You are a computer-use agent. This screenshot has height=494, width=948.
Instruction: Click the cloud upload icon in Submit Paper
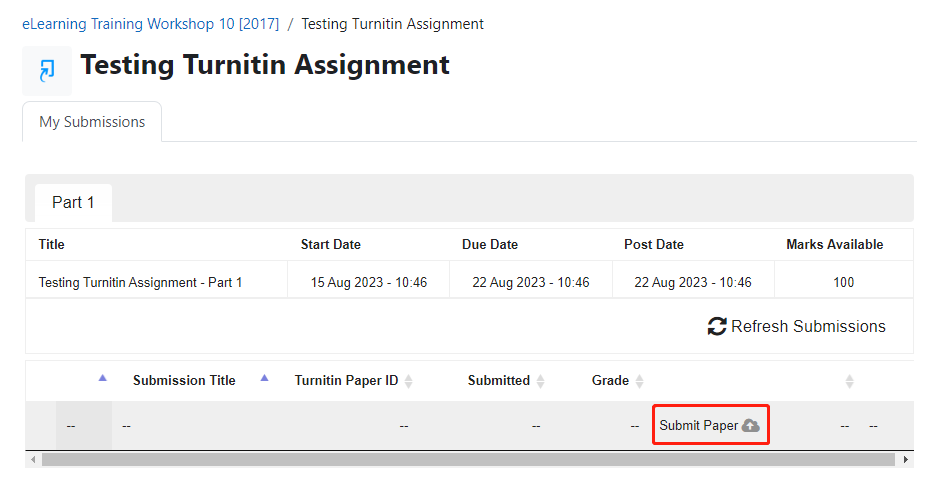(751, 426)
